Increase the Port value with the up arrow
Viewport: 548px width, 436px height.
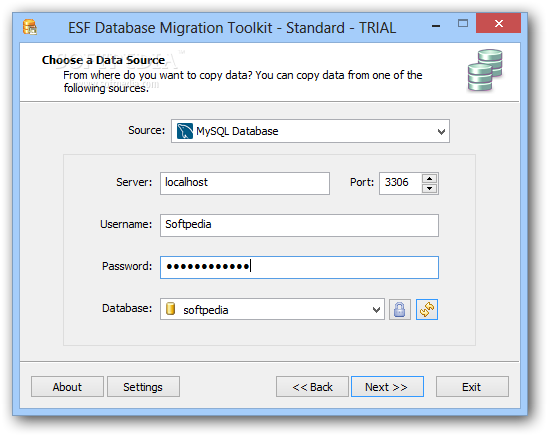pyautogui.click(x=430, y=179)
